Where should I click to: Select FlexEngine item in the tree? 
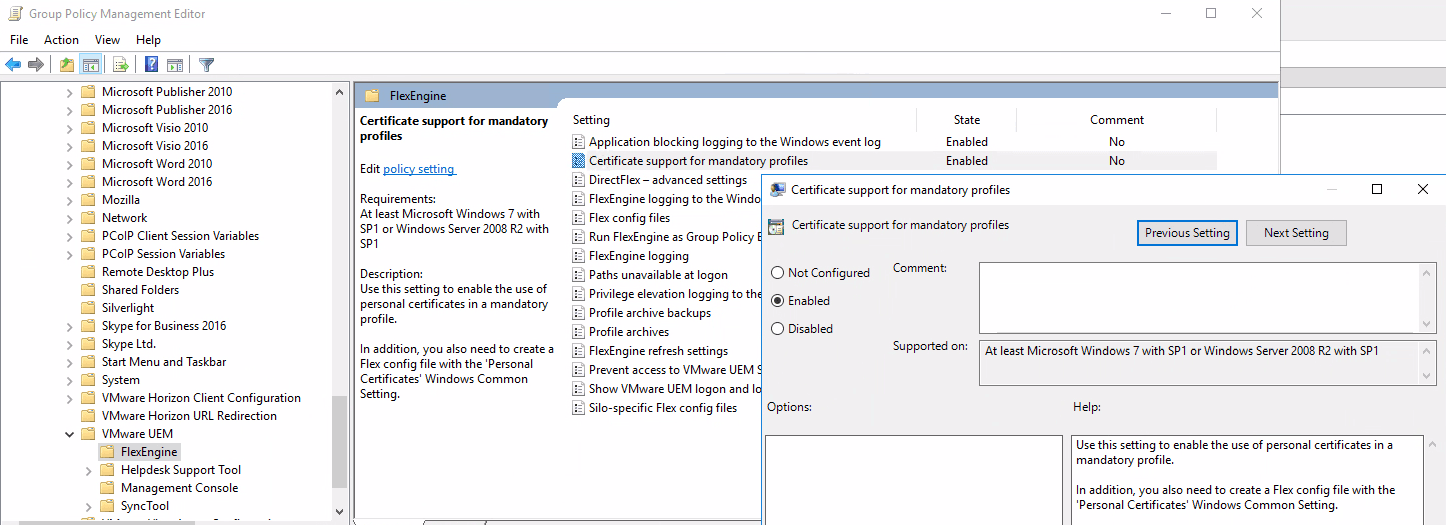[x=148, y=452]
